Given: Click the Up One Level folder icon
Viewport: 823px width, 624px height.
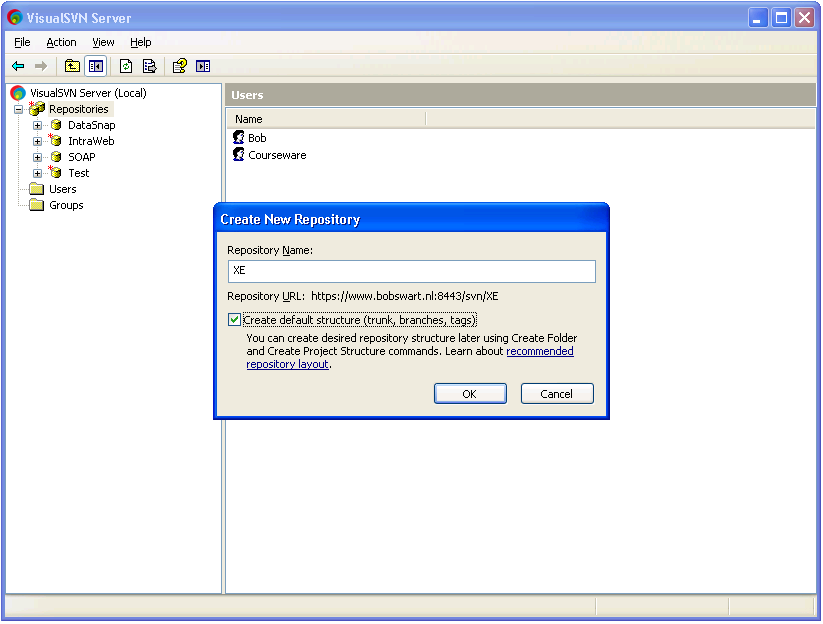Looking at the screenshot, I should [72, 66].
